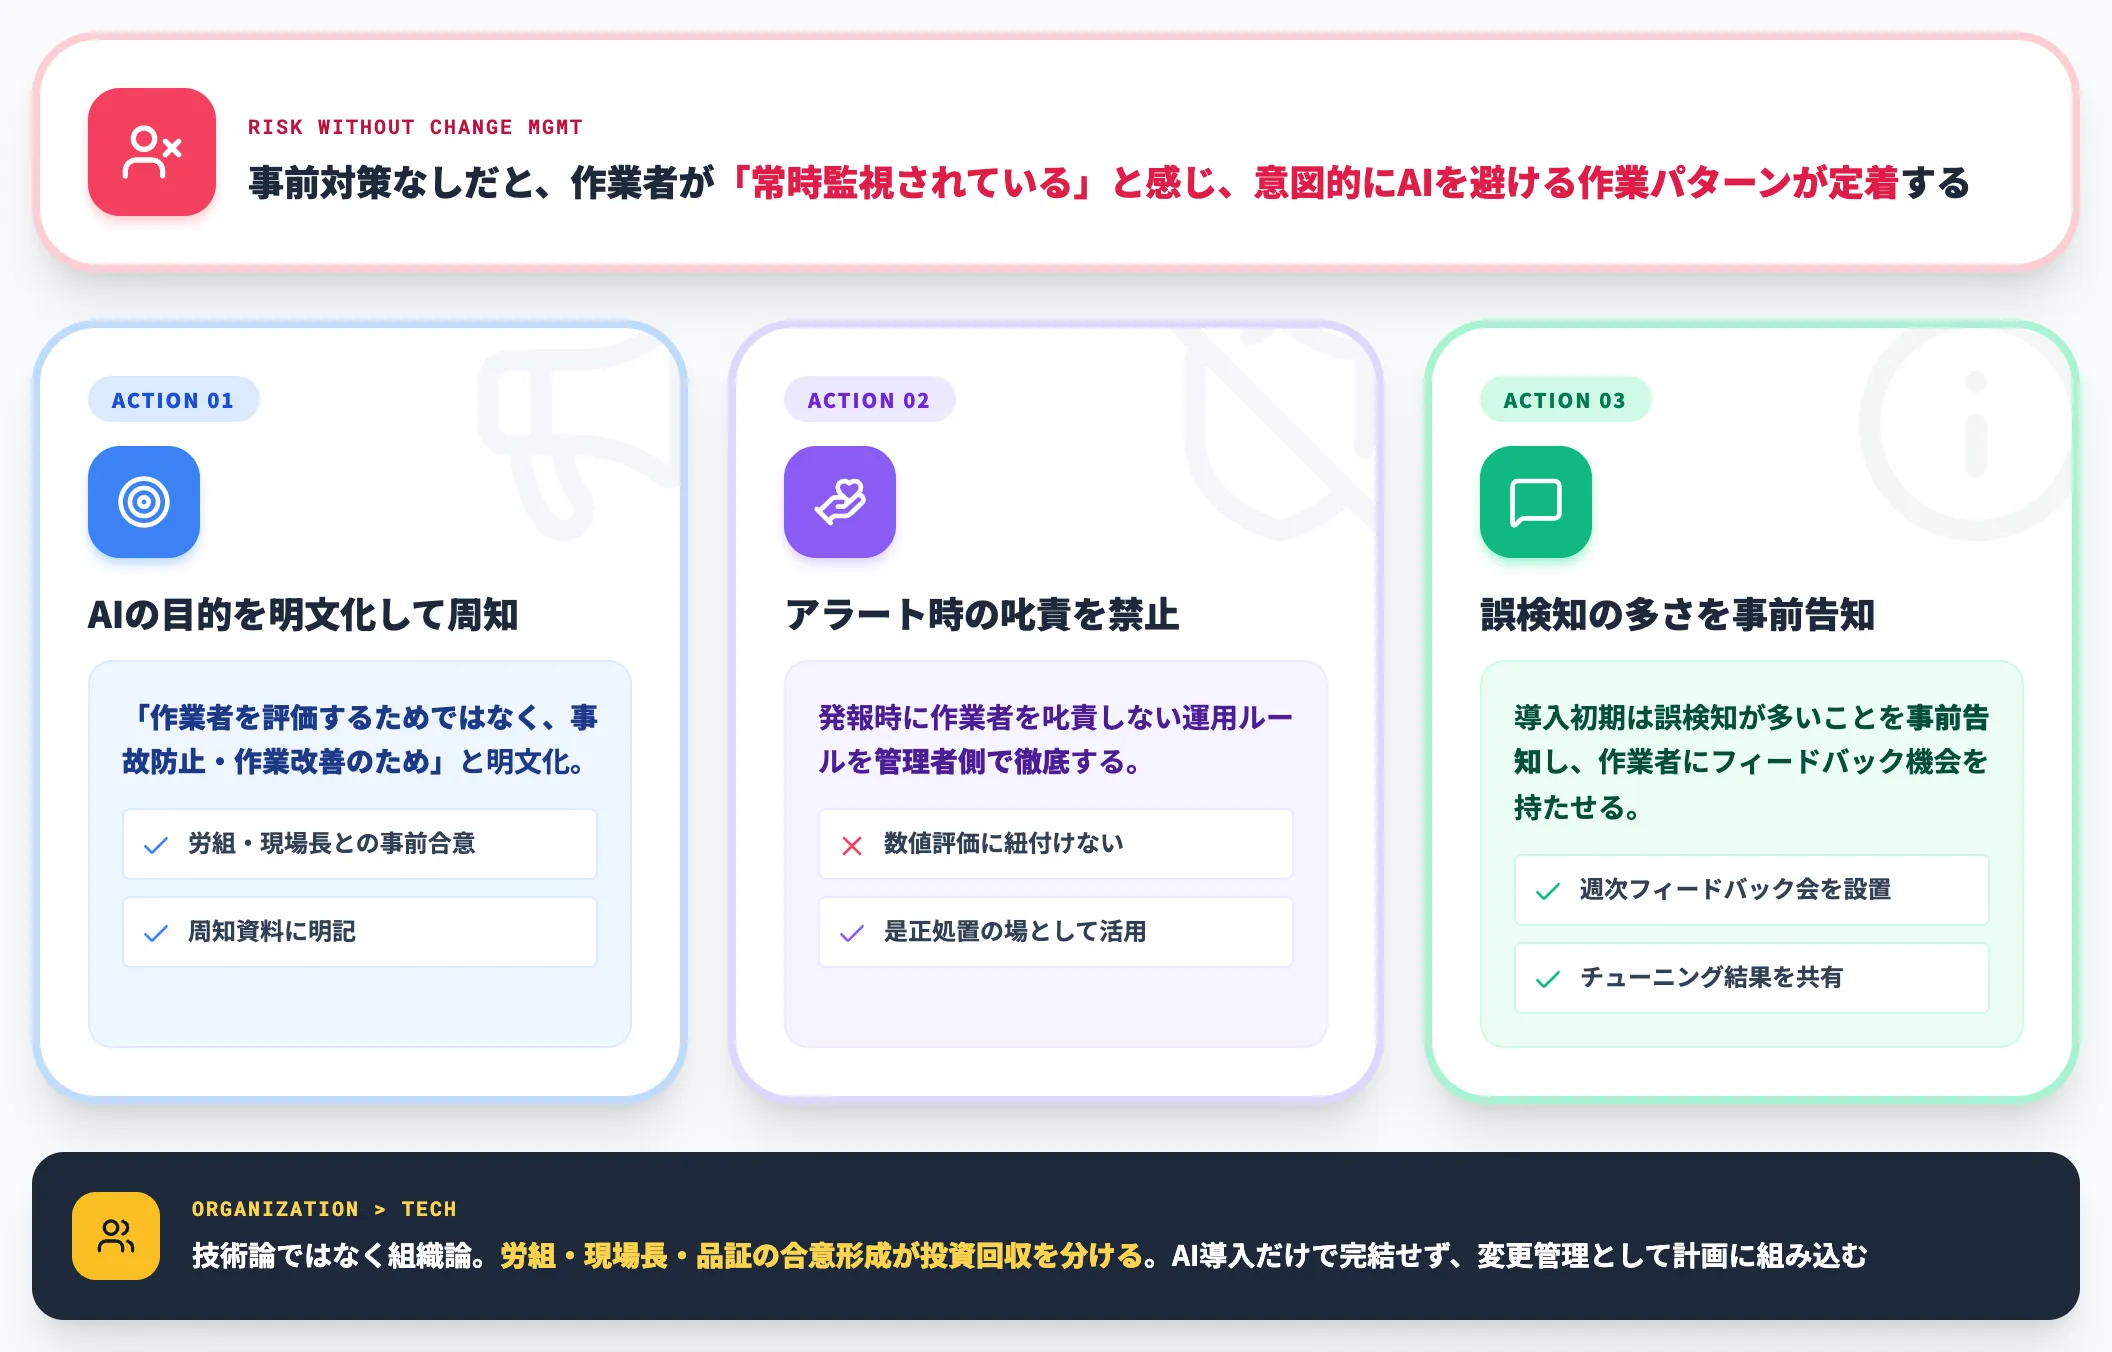2112x1352 pixels.
Task: Click the red user-remove risk icon
Action: click(x=152, y=152)
